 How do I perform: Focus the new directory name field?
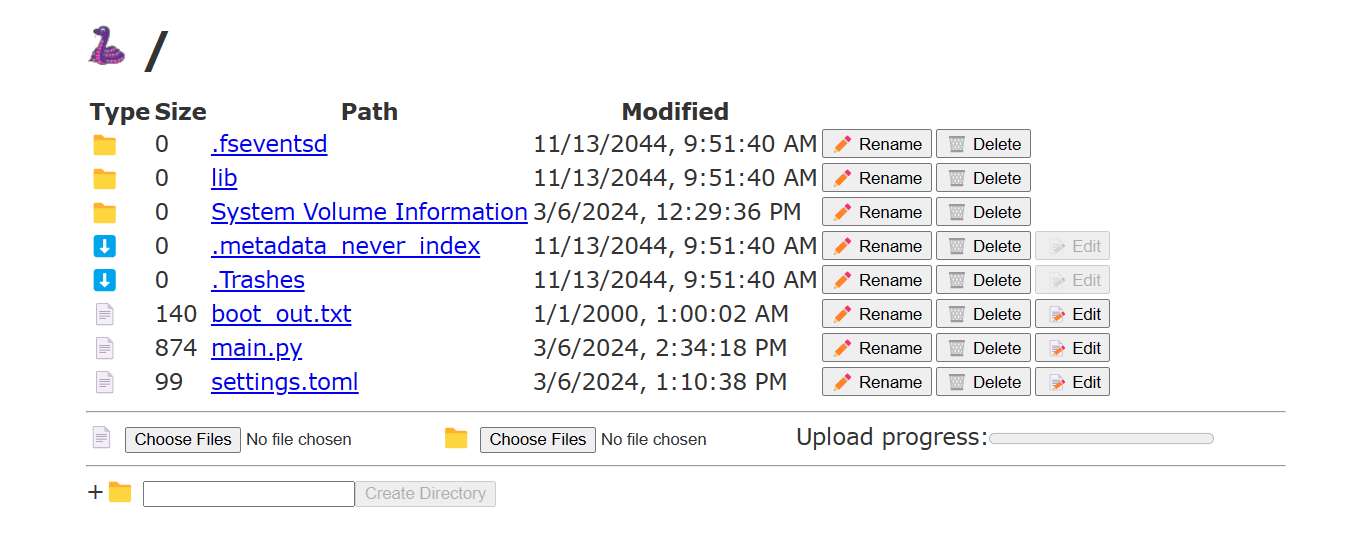point(249,494)
